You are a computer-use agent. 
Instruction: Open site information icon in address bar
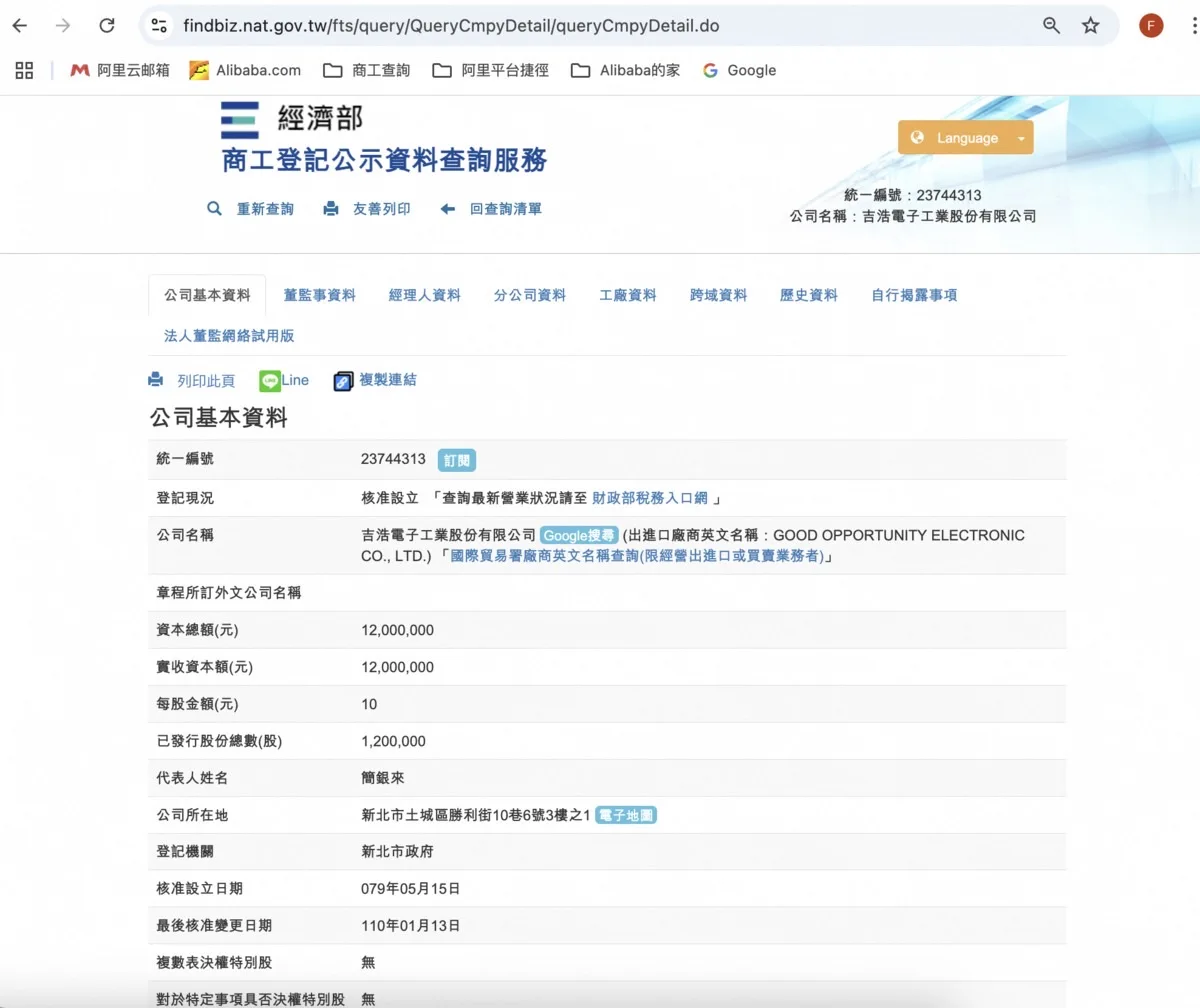click(x=159, y=26)
